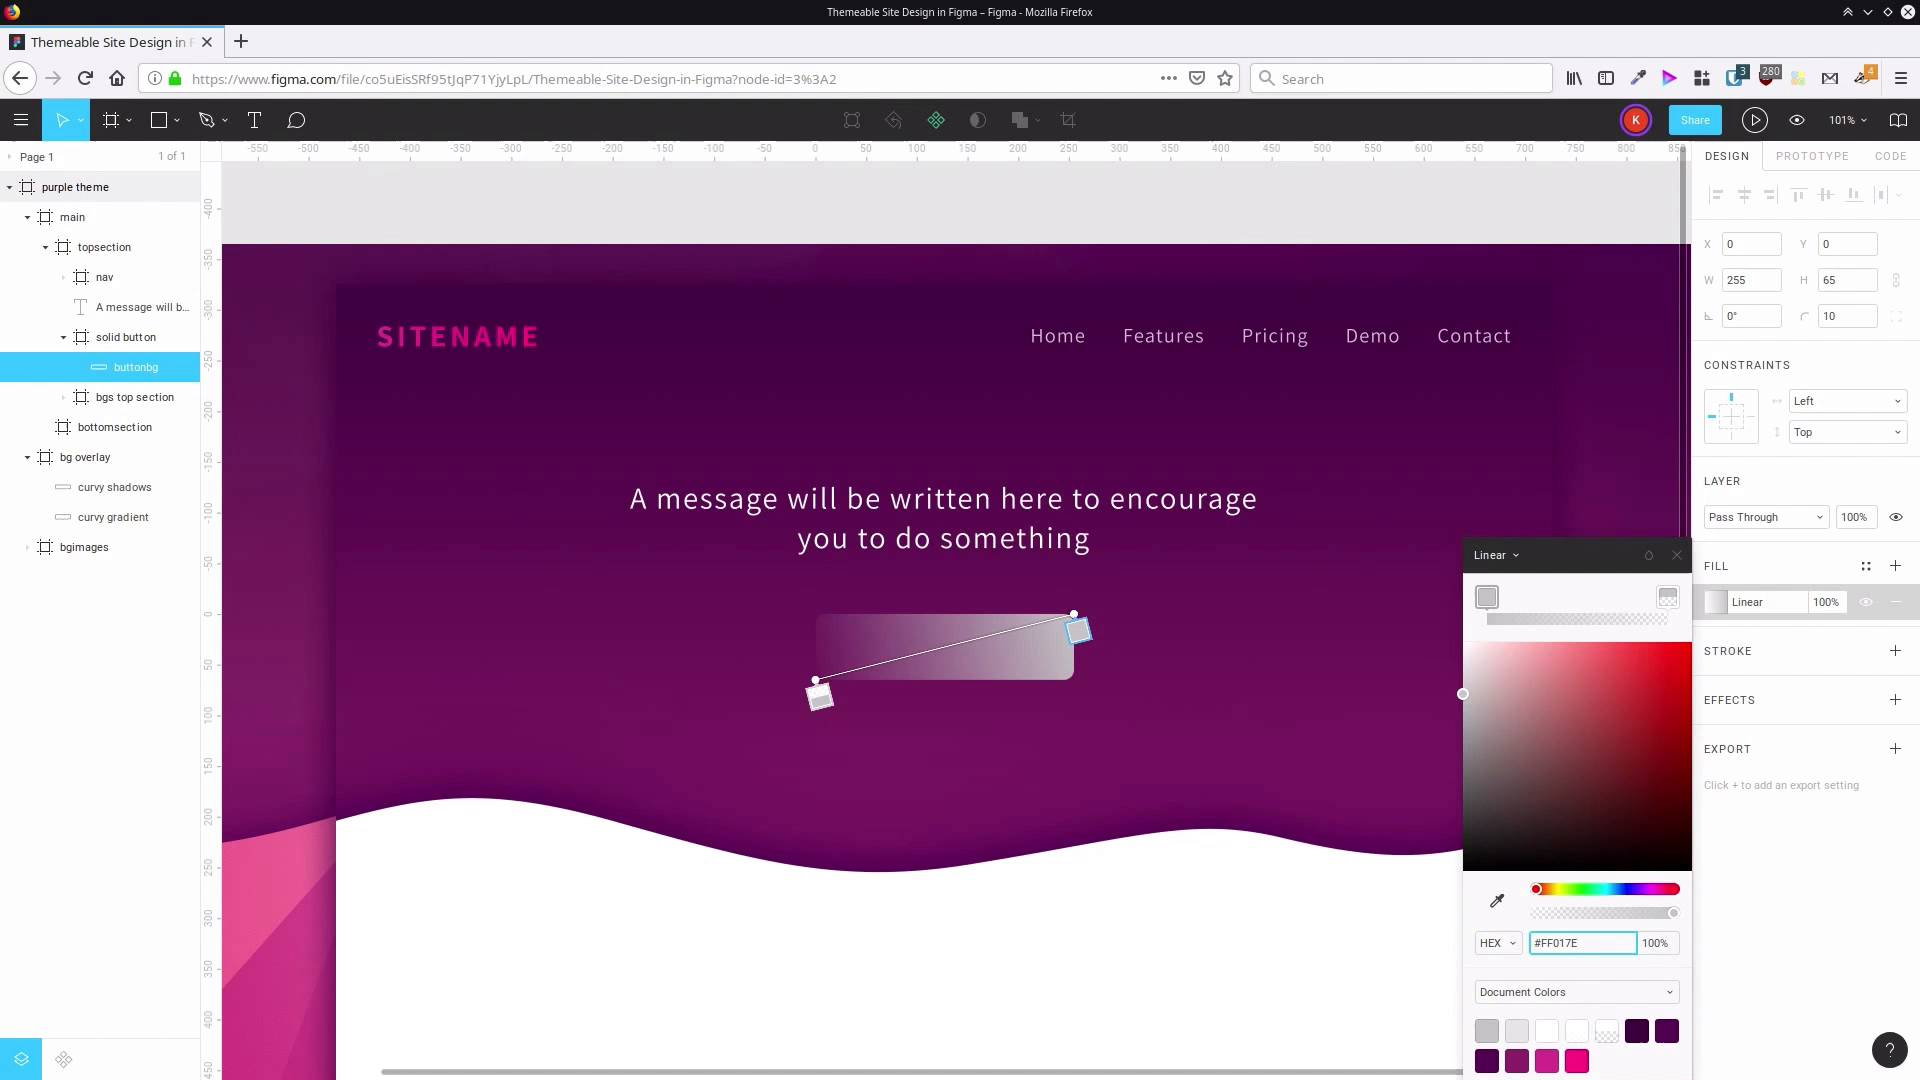Toggle visibility of the Linear fill
The image size is (1920, 1080).
point(1866,602)
